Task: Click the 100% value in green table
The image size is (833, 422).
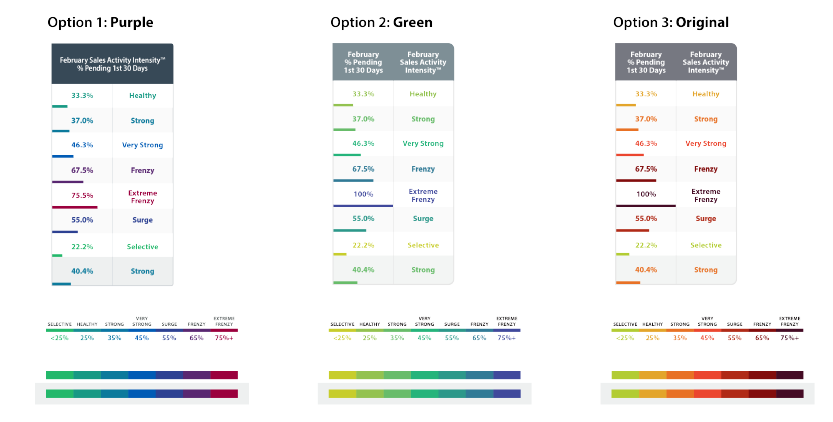Action: click(363, 194)
